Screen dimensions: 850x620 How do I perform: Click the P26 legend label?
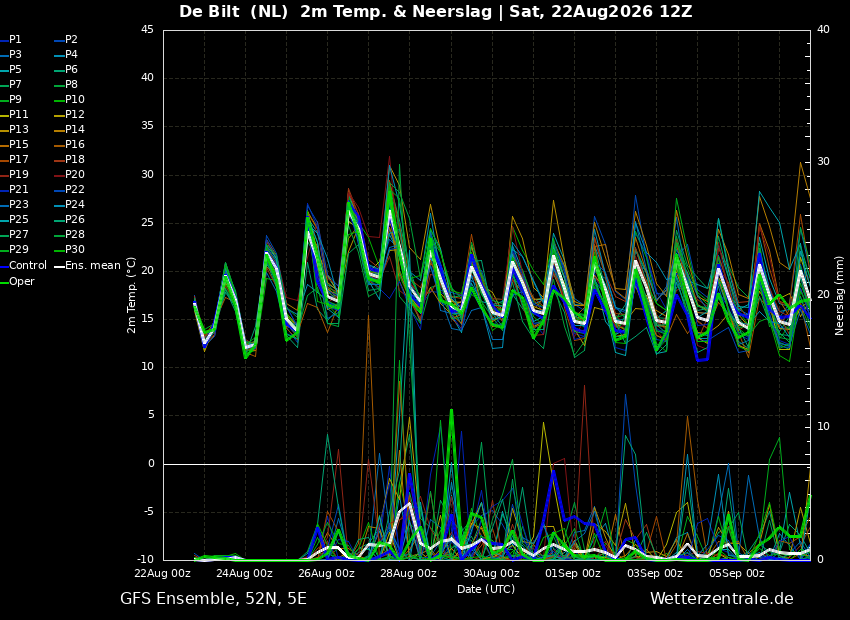(75, 219)
